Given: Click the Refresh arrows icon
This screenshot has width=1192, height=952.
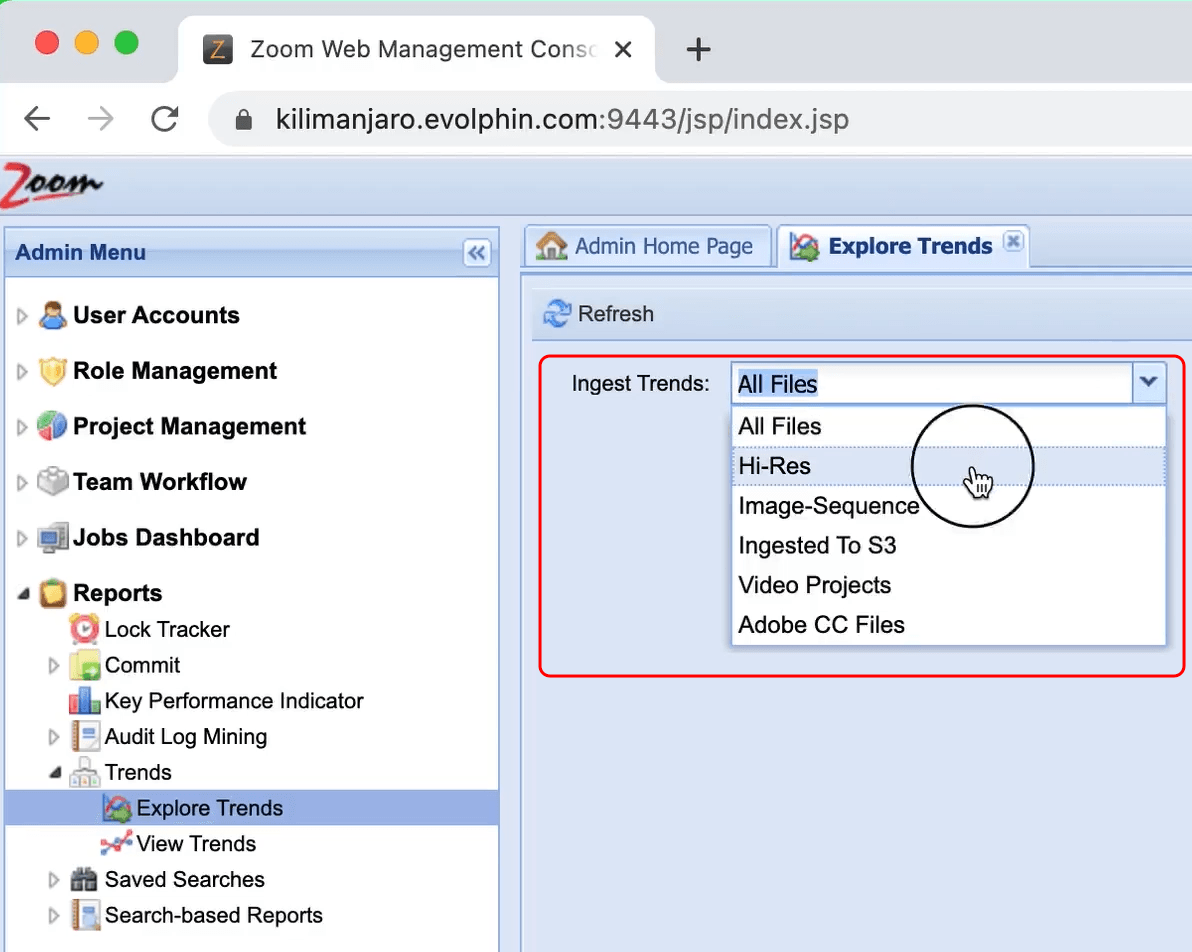Looking at the screenshot, I should (x=556, y=313).
